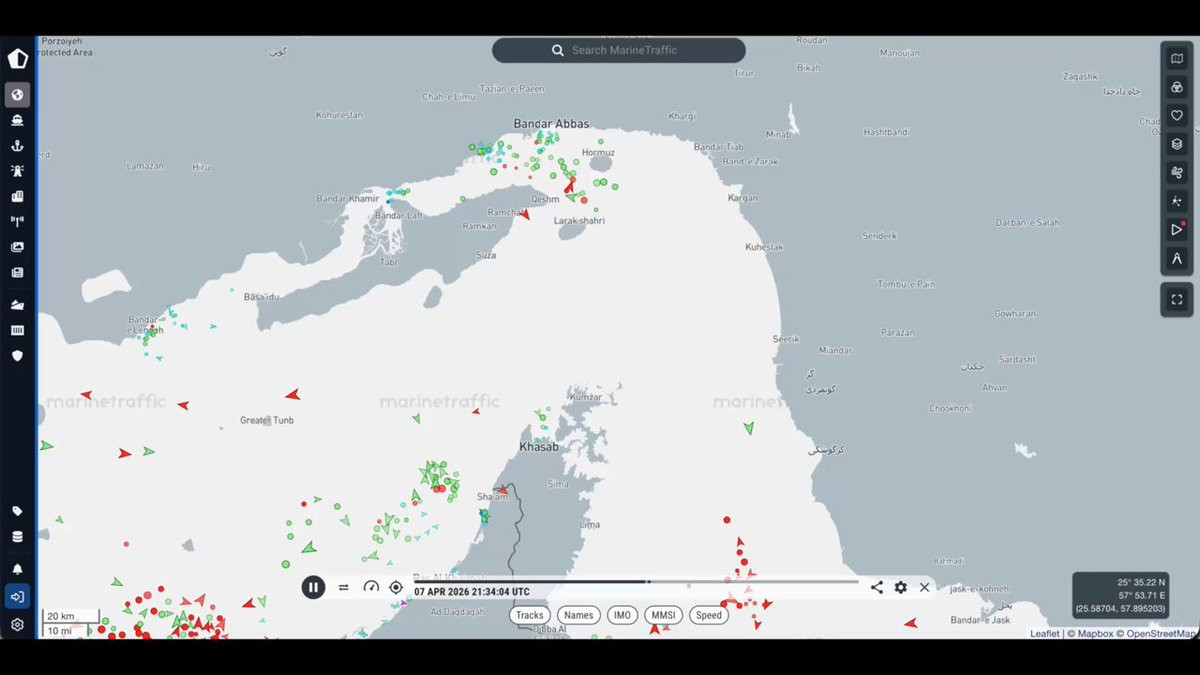Select the distance measure compass tool
Screen dimensions: 1200x675
(x=1177, y=258)
